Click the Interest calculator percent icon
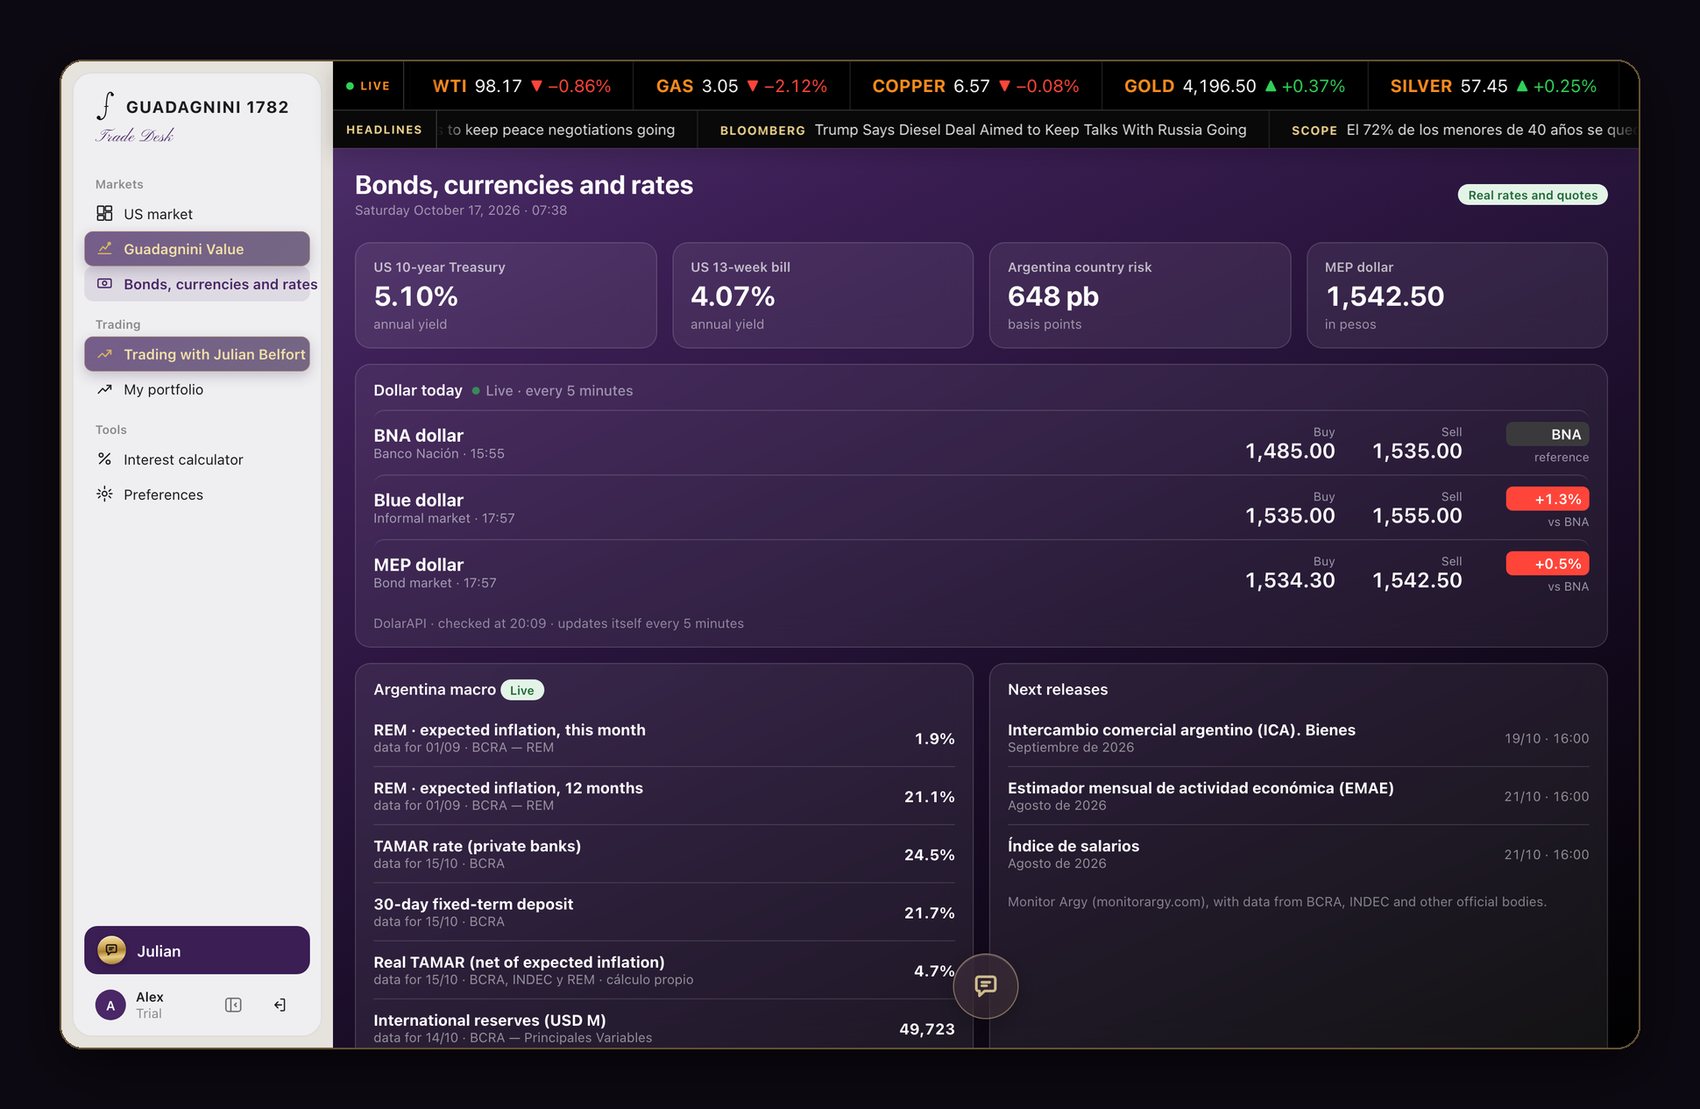The image size is (1700, 1109). tap(104, 459)
